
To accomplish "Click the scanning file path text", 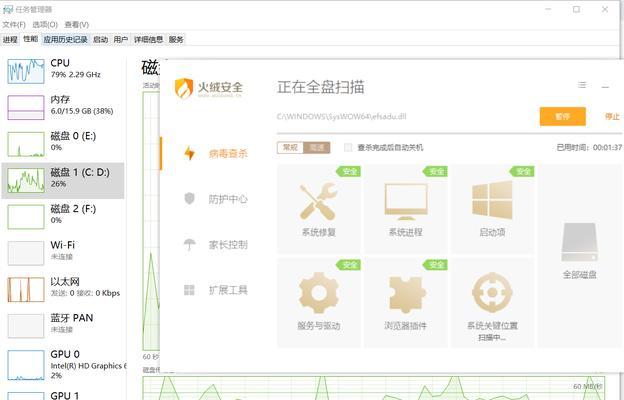I will pyautogui.click(x=341, y=117).
